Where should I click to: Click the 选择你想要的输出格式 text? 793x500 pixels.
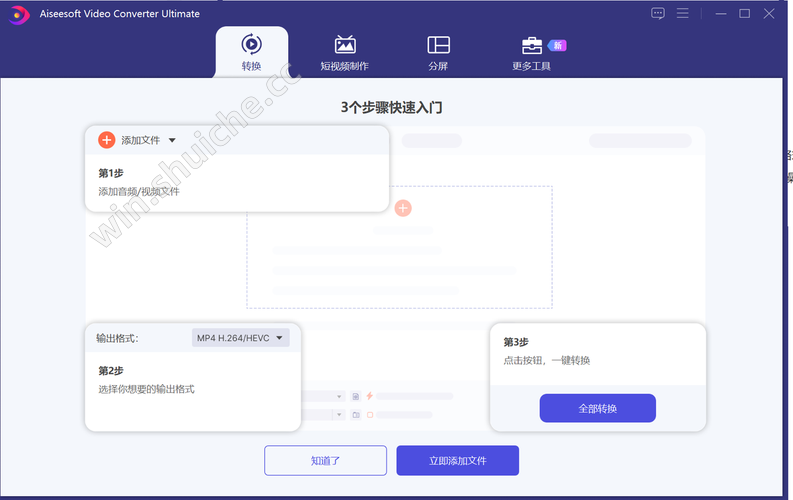[146, 389]
